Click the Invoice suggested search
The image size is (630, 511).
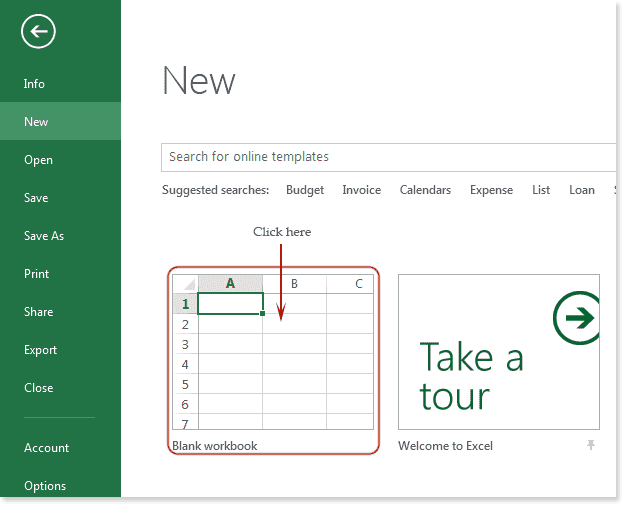point(362,190)
